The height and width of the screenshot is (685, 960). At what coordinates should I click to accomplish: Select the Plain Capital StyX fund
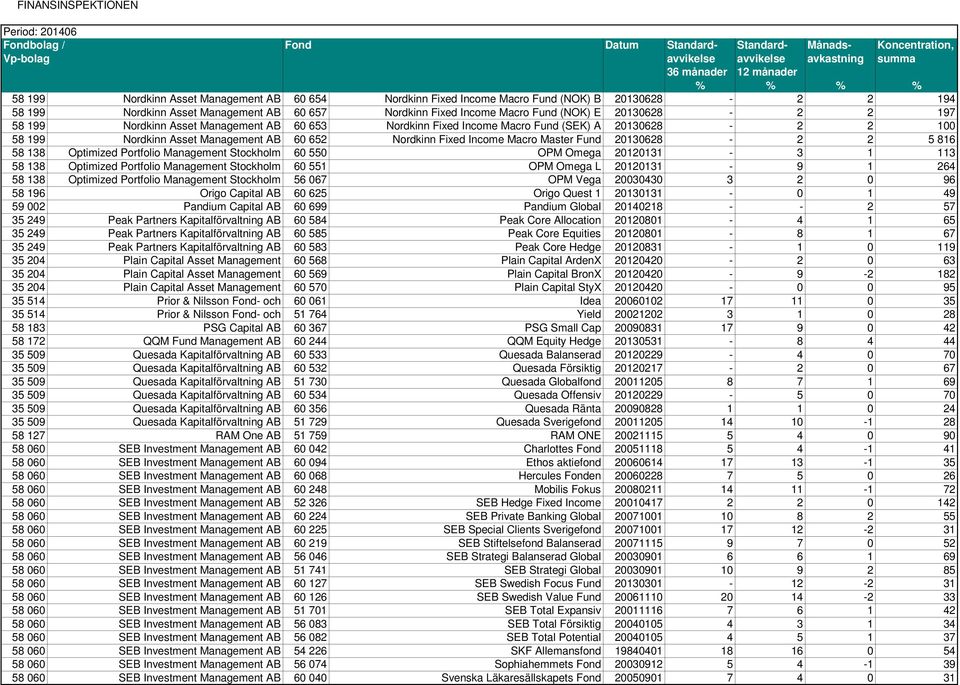558,288
